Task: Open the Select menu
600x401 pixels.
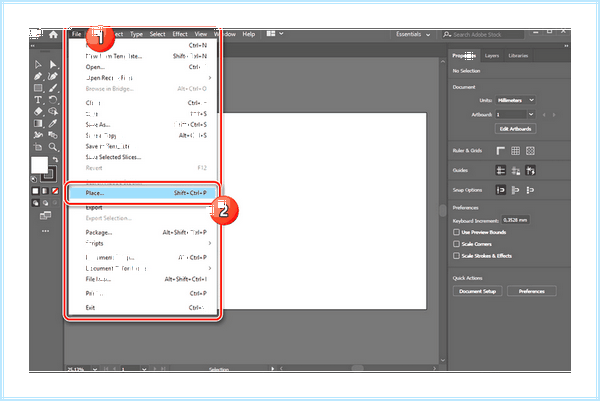Action: 157,34
